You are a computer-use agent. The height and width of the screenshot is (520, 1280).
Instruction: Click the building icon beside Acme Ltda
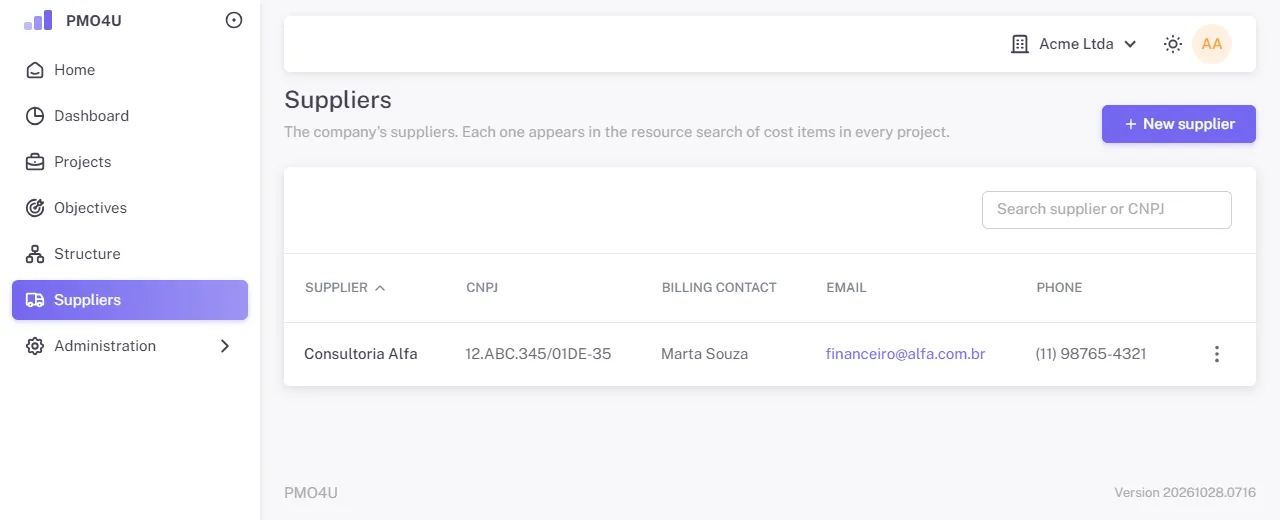click(x=1020, y=44)
